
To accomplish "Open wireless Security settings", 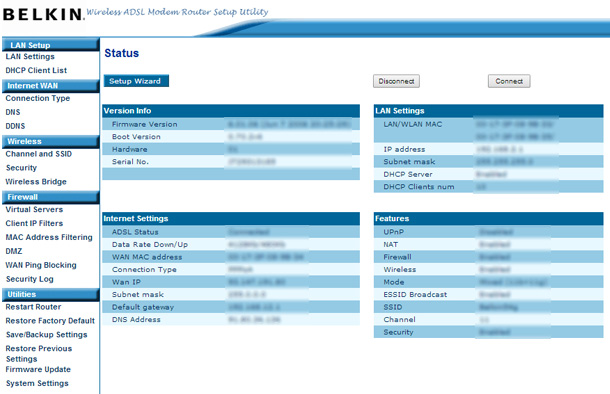I will coord(21,168).
